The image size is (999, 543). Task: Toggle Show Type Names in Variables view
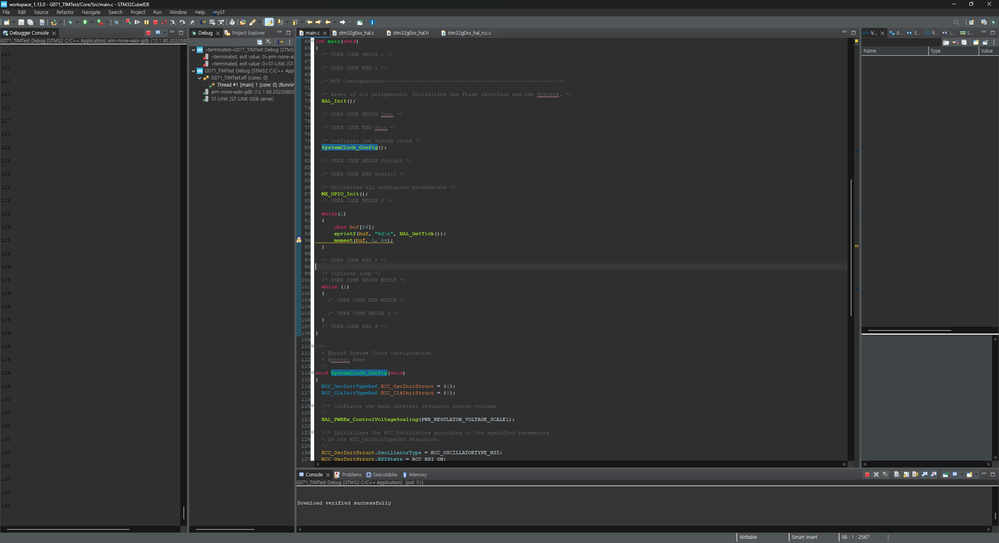click(946, 42)
